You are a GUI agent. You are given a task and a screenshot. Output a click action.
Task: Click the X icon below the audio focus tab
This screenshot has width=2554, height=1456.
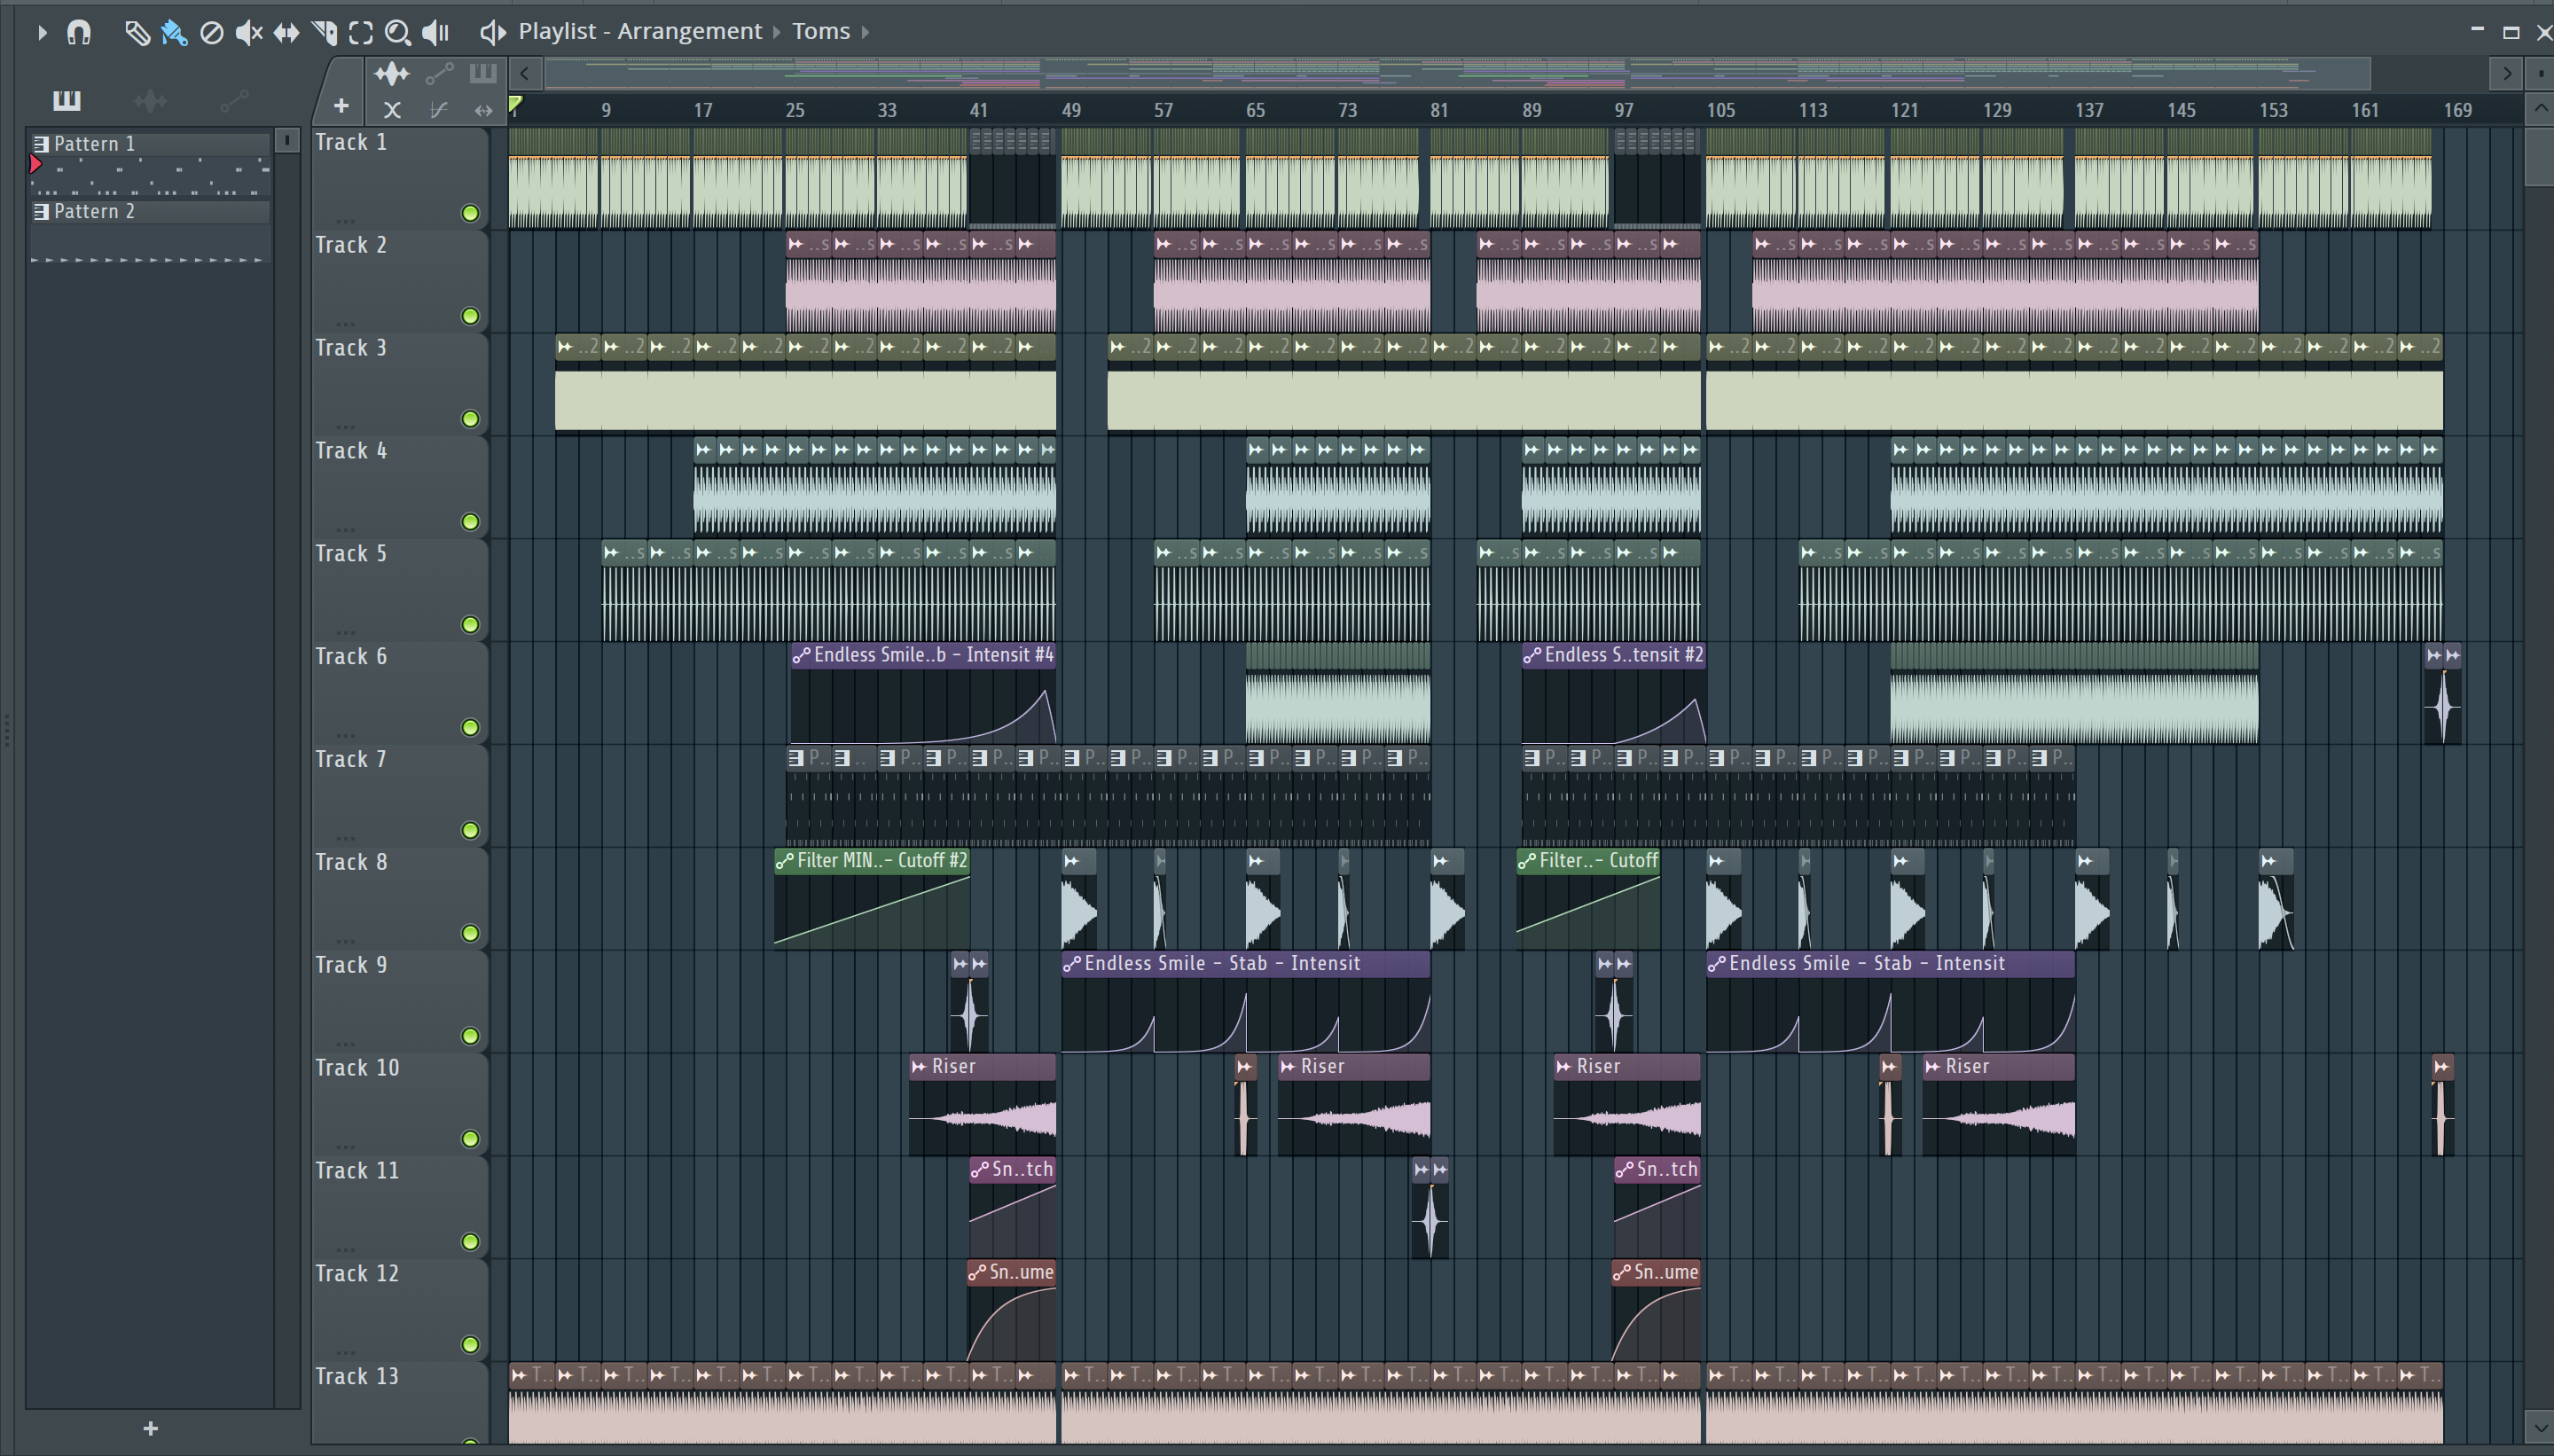[392, 110]
